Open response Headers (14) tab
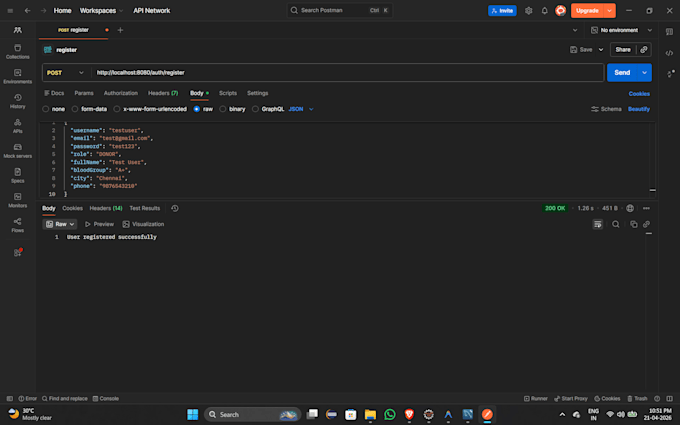The height and width of the screenshot is (425, 680). [x=106, y=208]
